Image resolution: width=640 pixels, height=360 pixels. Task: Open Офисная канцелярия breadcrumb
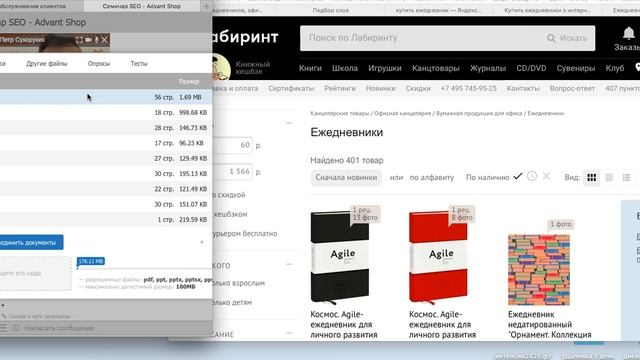pyautogui.click(x=402, y=113)
